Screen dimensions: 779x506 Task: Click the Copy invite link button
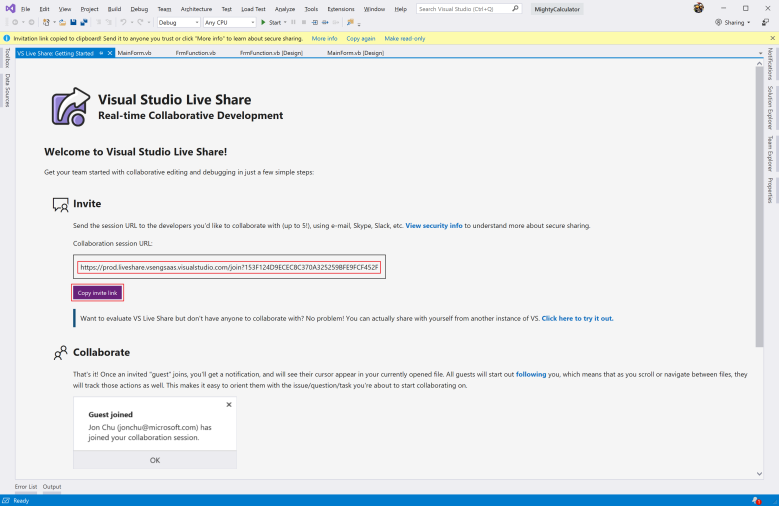pos(97,293)
